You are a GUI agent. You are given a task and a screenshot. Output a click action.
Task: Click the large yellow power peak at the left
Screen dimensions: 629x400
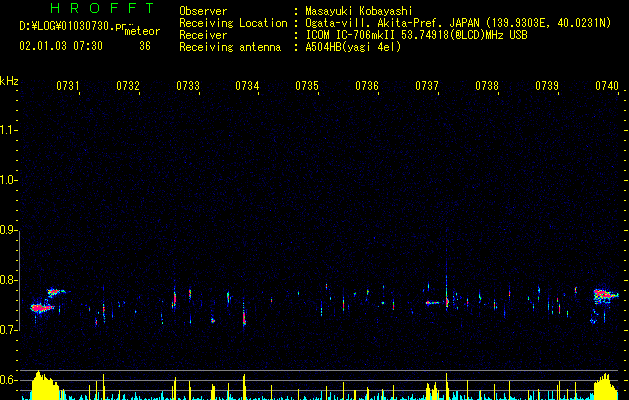[45, 386]
